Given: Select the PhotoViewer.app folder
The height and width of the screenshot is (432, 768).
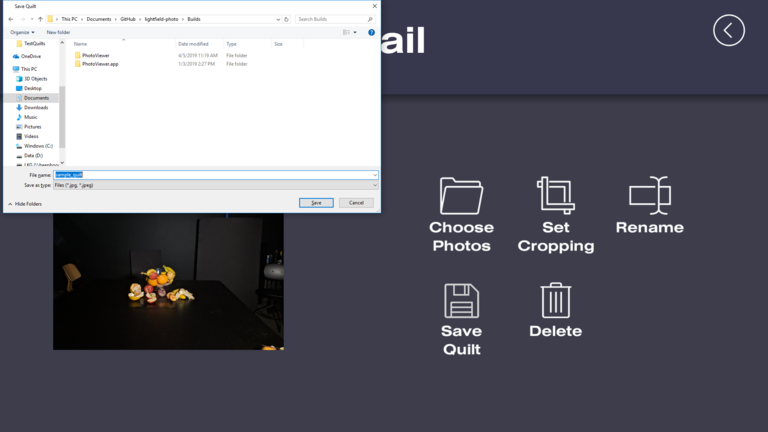Looking at the screenshot, I should tap(100, 64).
